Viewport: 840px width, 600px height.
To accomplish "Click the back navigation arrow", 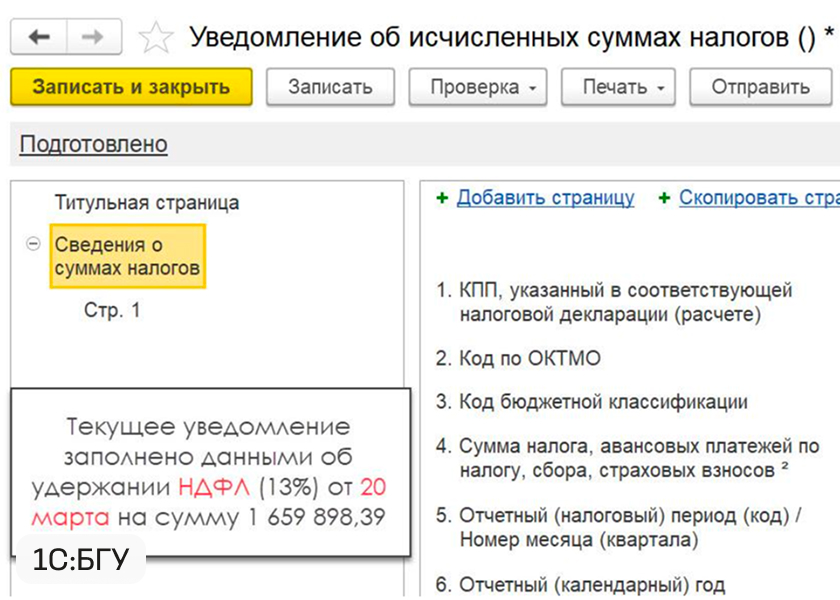I will click(40, 38).
